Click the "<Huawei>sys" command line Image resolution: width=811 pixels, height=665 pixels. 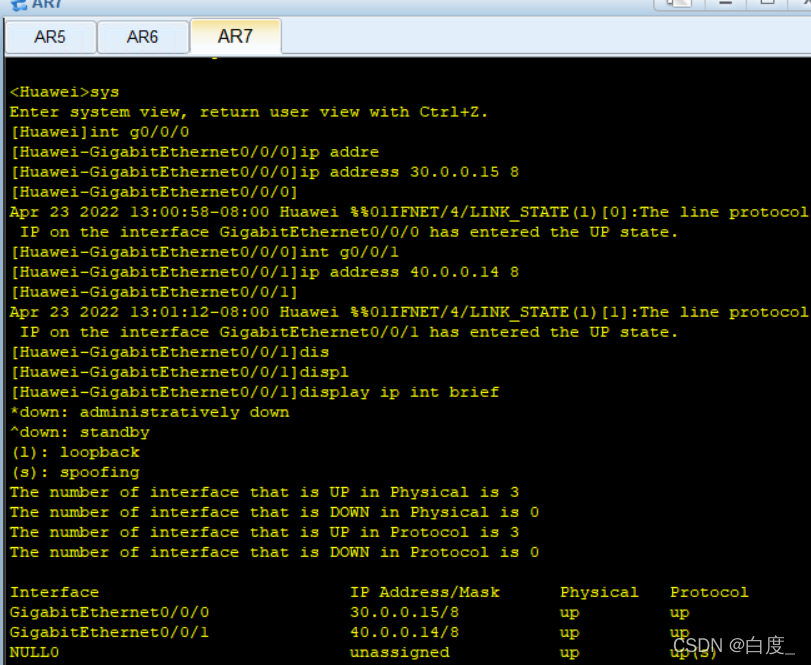coord(64,92)
